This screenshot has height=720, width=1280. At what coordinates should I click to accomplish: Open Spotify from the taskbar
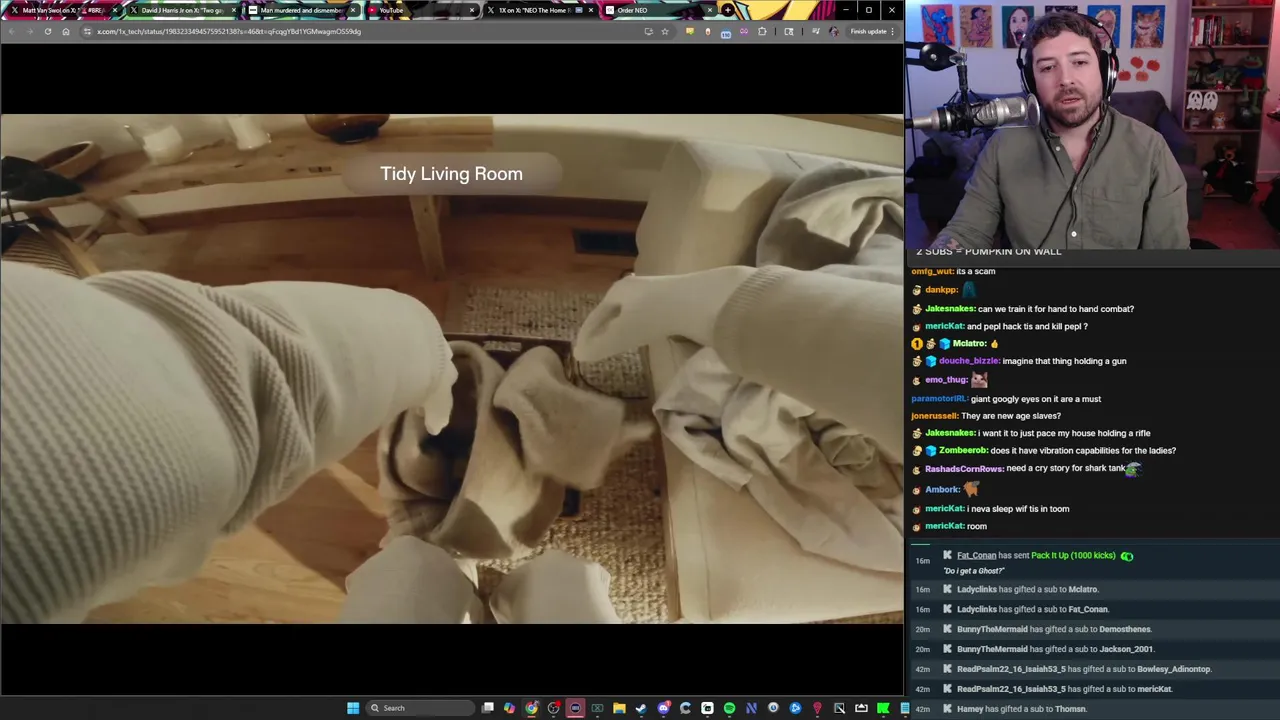click(x=729, y=708)
